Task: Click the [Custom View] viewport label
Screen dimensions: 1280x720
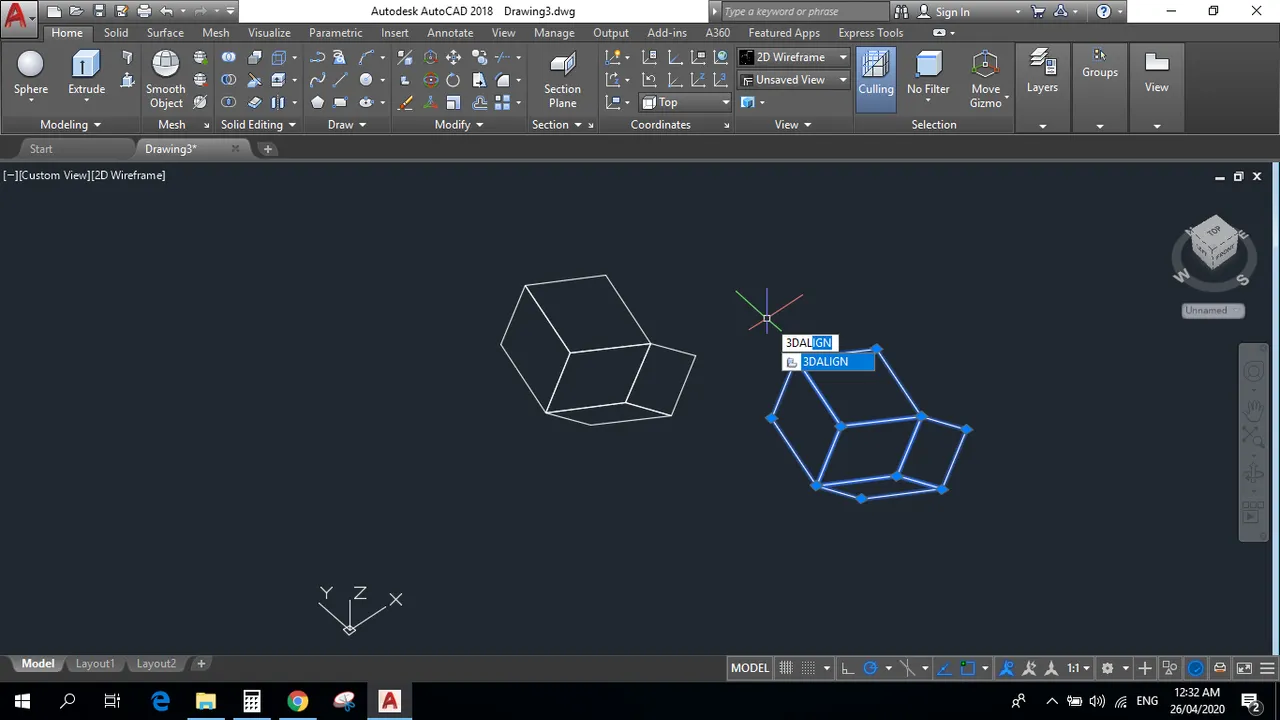Action: pos(54,175)
